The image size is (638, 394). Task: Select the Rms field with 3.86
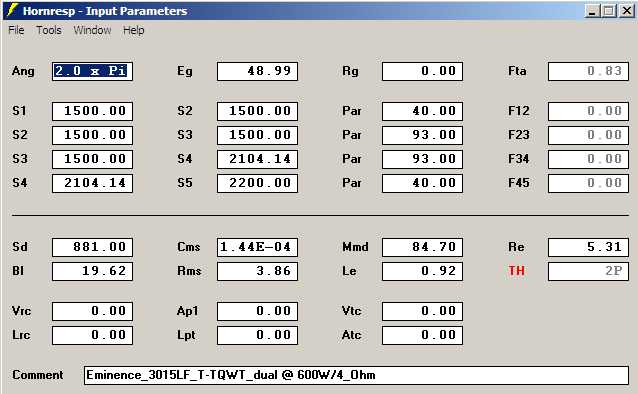[x=257, y=271]
